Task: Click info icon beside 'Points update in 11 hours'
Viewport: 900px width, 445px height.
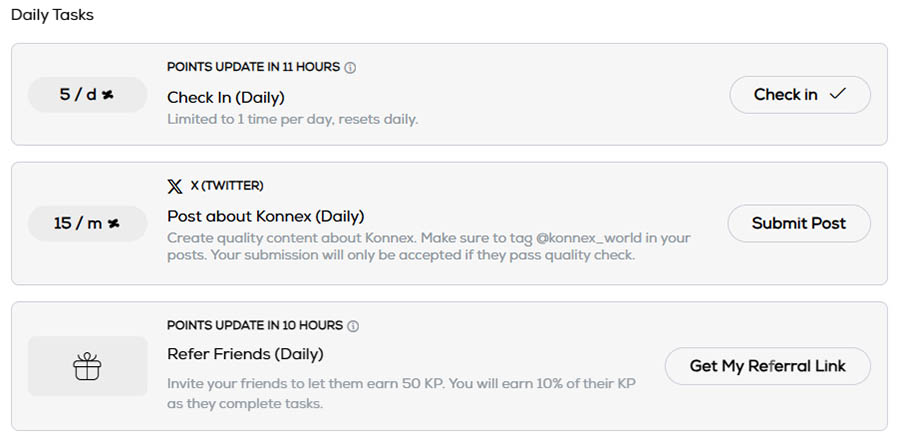Action: 351,68
